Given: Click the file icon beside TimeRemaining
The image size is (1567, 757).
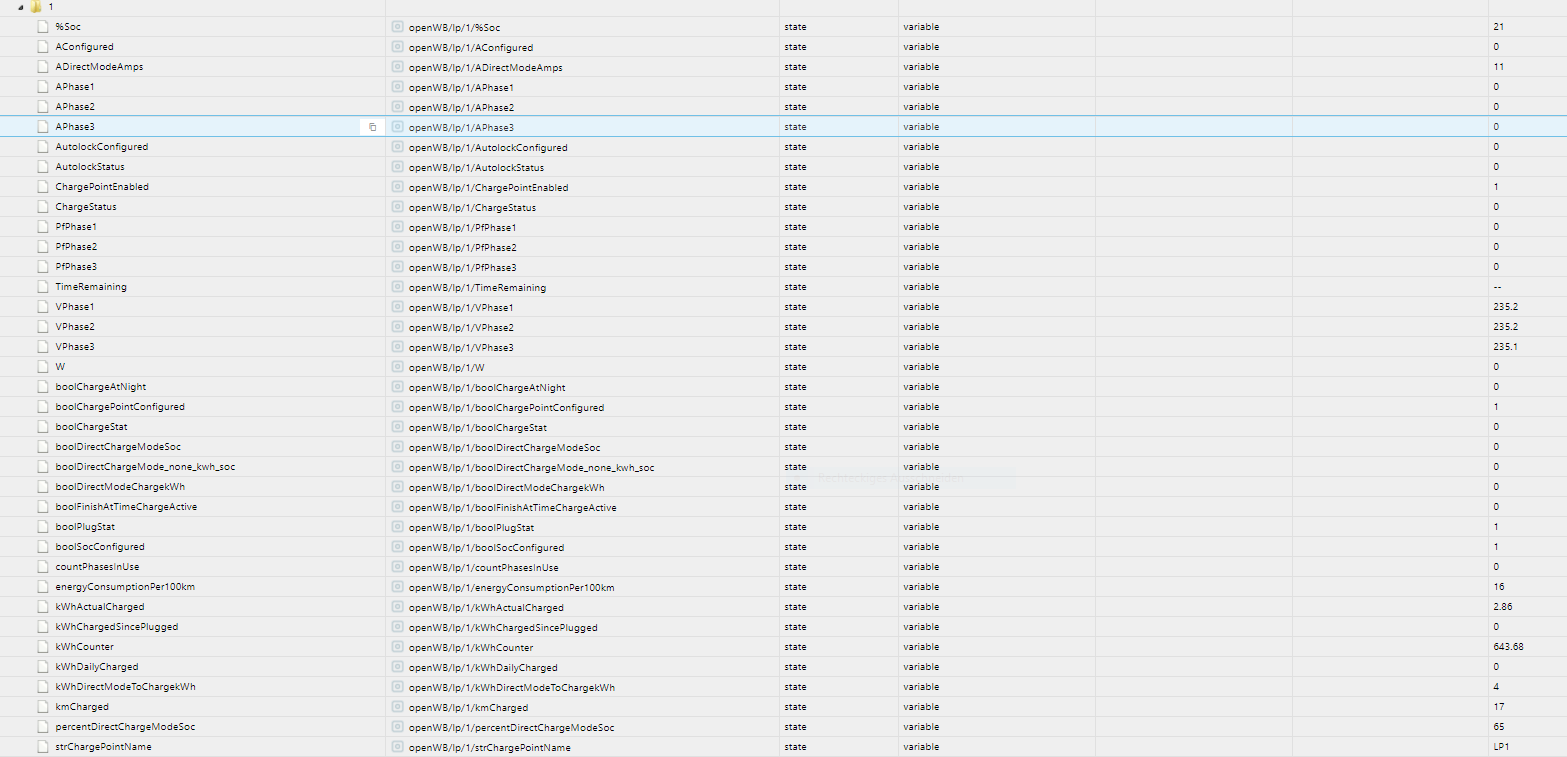Looking at the screenshot, I should 43,287.
